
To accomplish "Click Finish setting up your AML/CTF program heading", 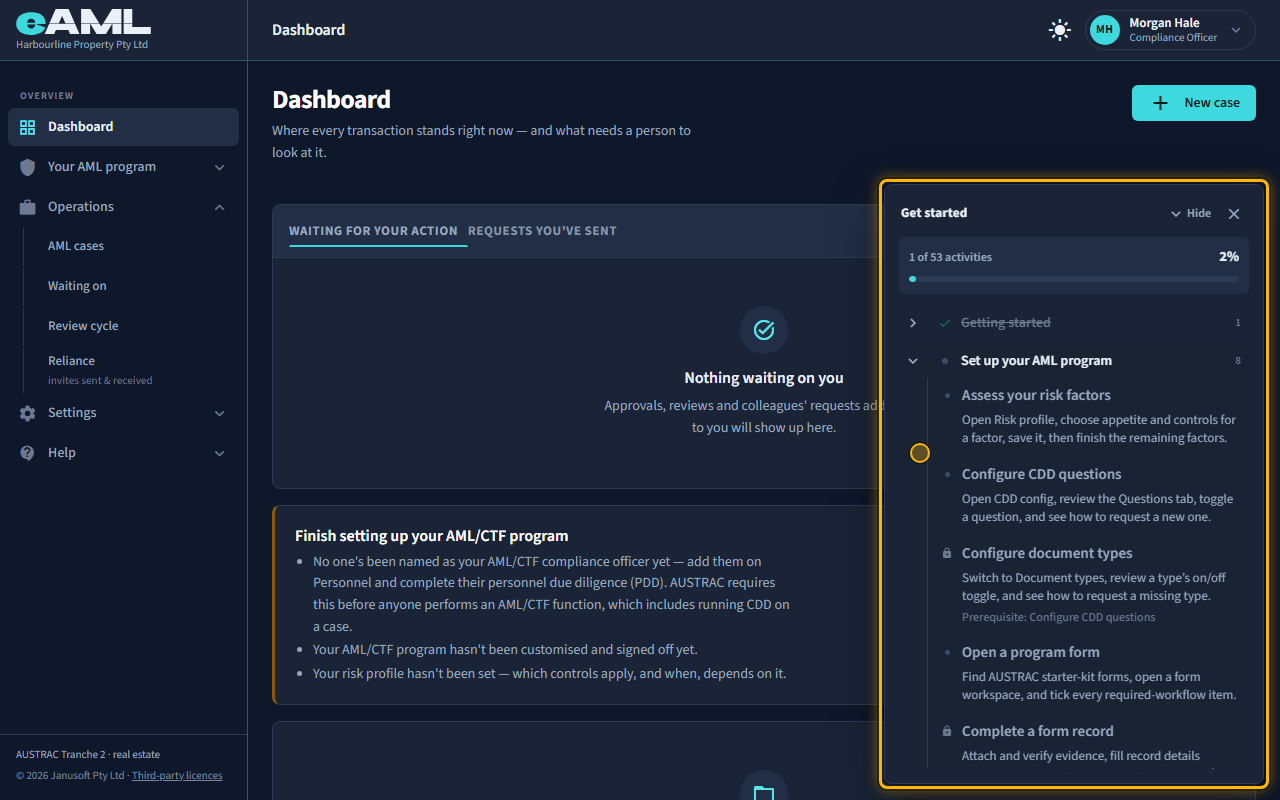I will [432, 536].
